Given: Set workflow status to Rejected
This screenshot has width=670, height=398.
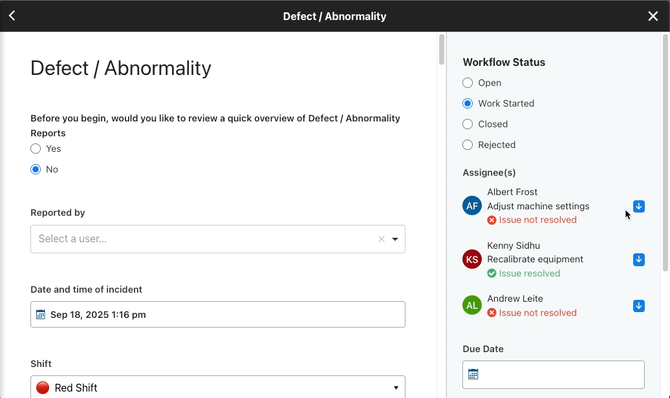Looking at the screenshot, I should tap(467, 144).
